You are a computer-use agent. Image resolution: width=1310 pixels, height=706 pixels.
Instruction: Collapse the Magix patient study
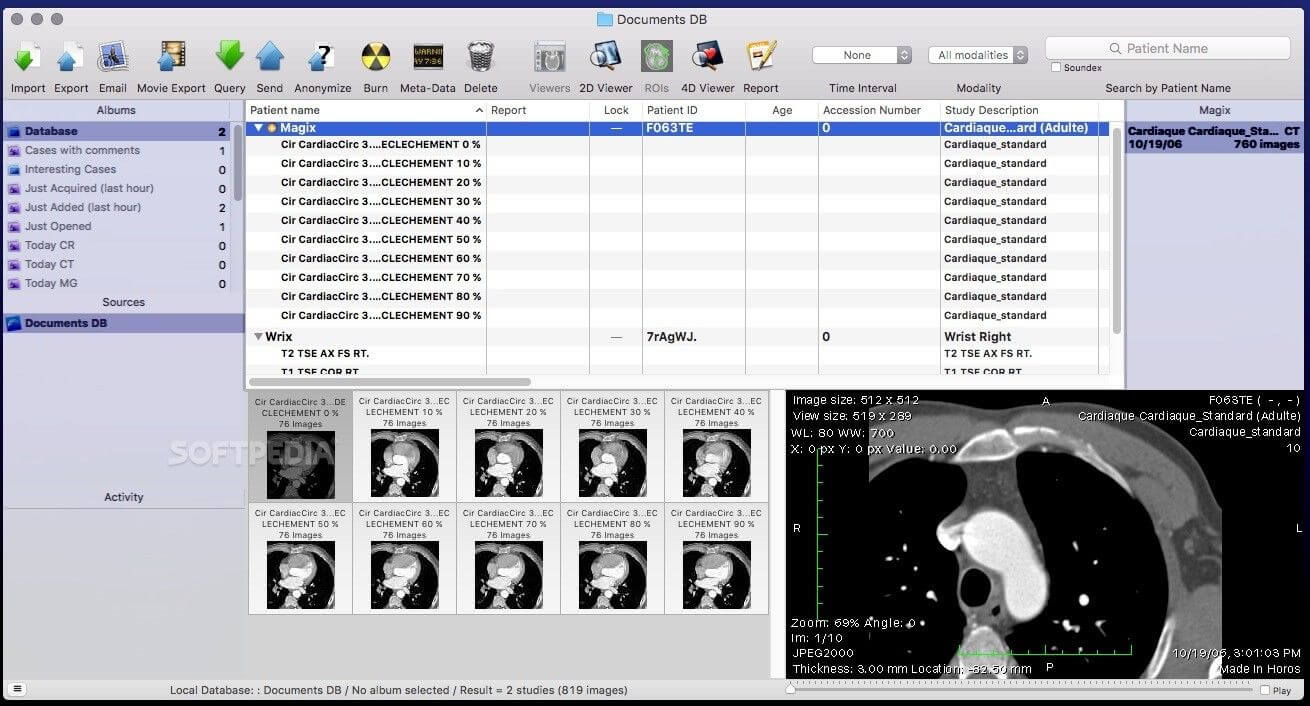click(x=259, y=128)
